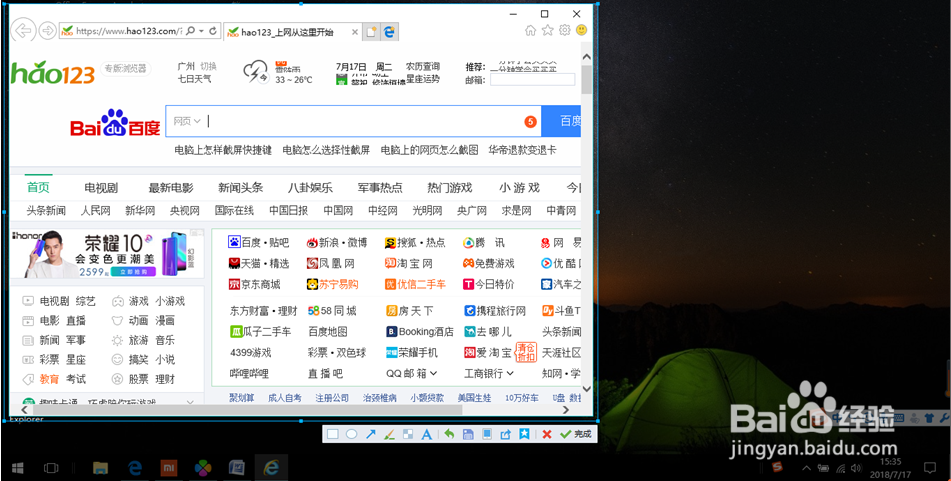The image size is (951, 481).
Task: Open a new IE tab
Action: pos(371,32)
